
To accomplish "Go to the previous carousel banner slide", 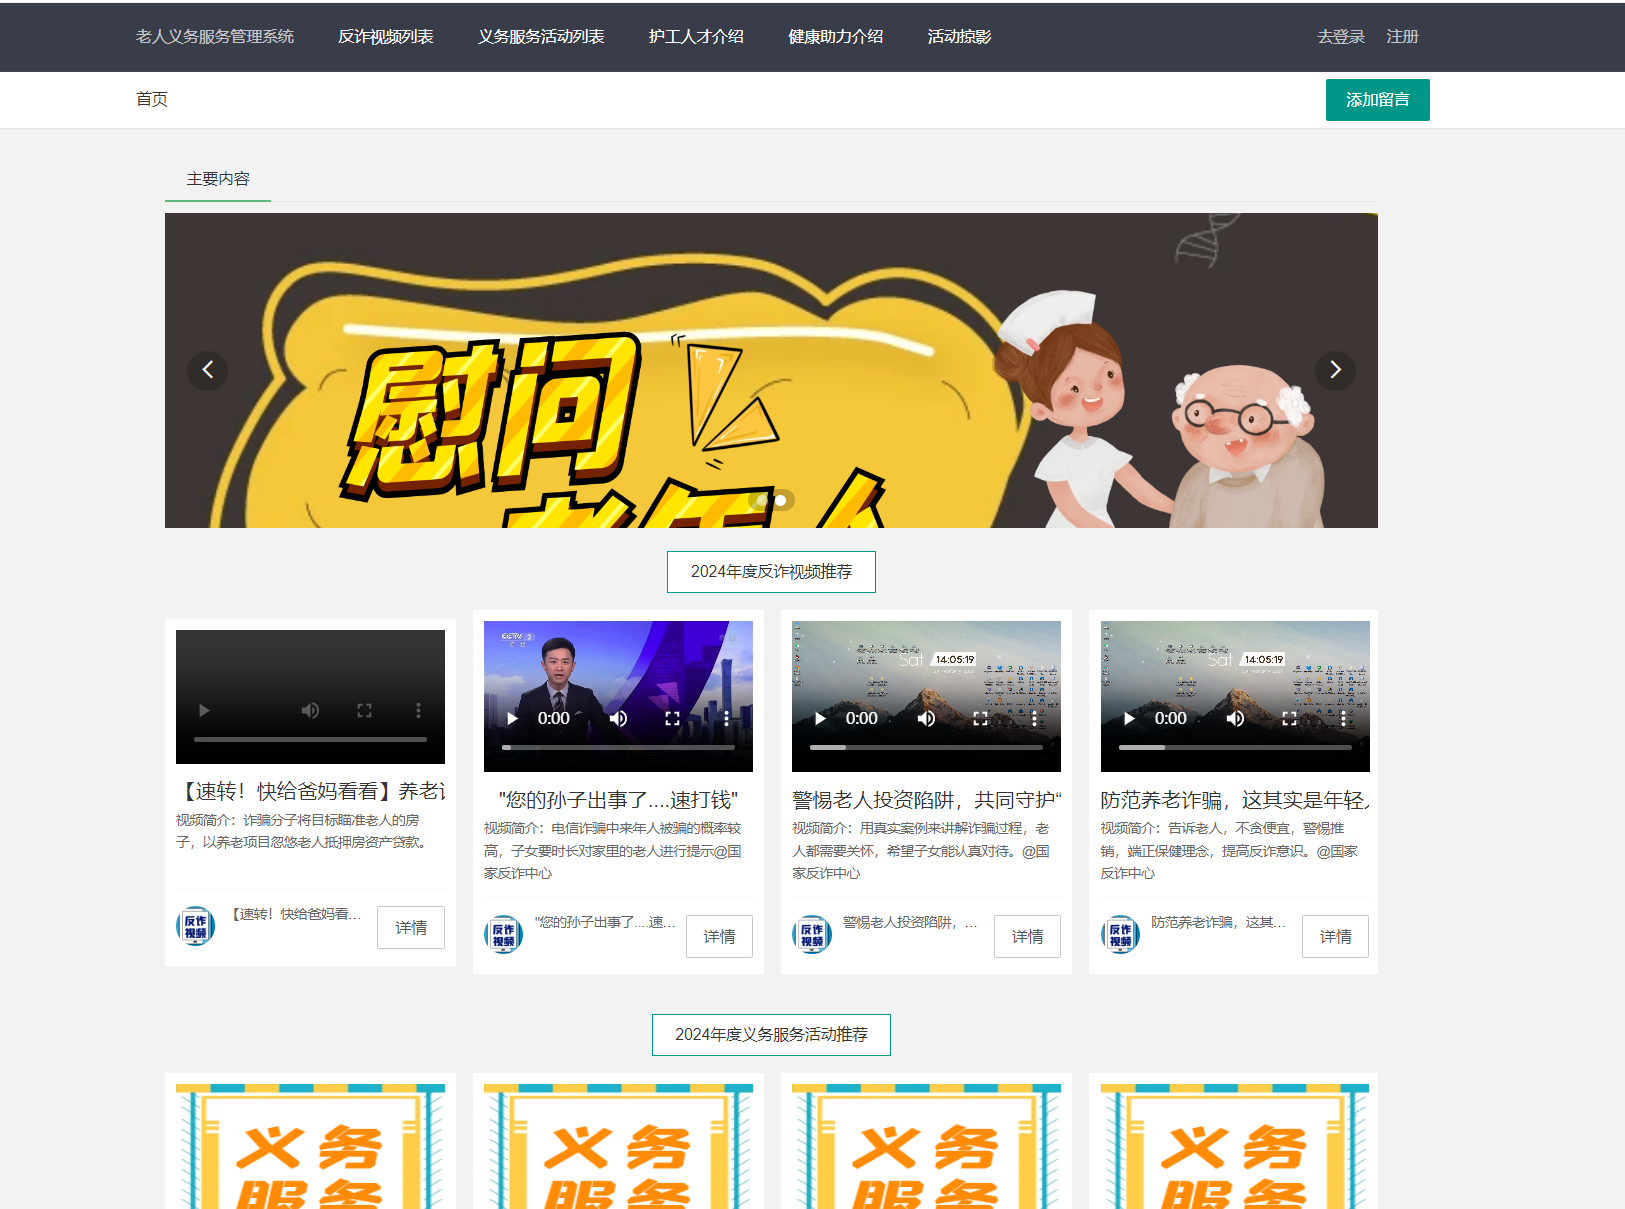I will point(208,370).
